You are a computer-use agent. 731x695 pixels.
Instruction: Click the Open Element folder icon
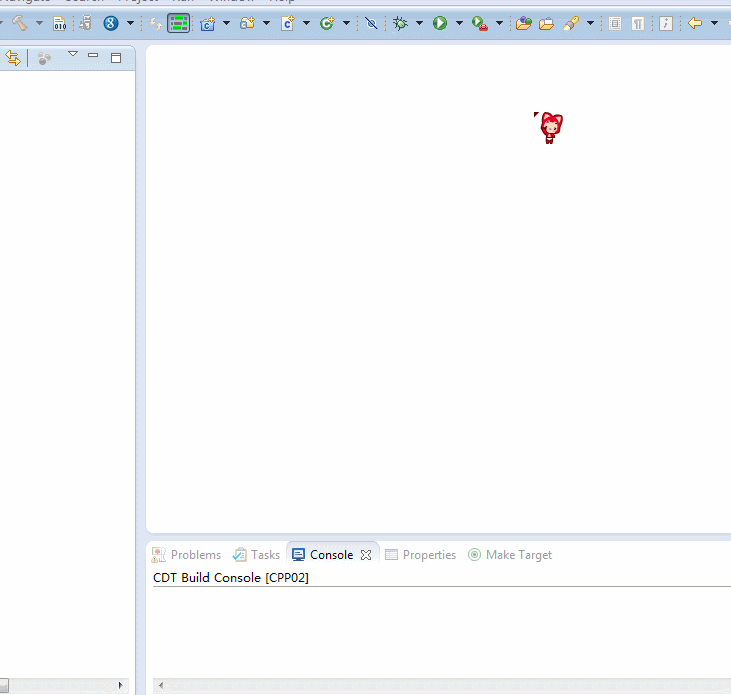pyautogui.click(x=524, y=23)
